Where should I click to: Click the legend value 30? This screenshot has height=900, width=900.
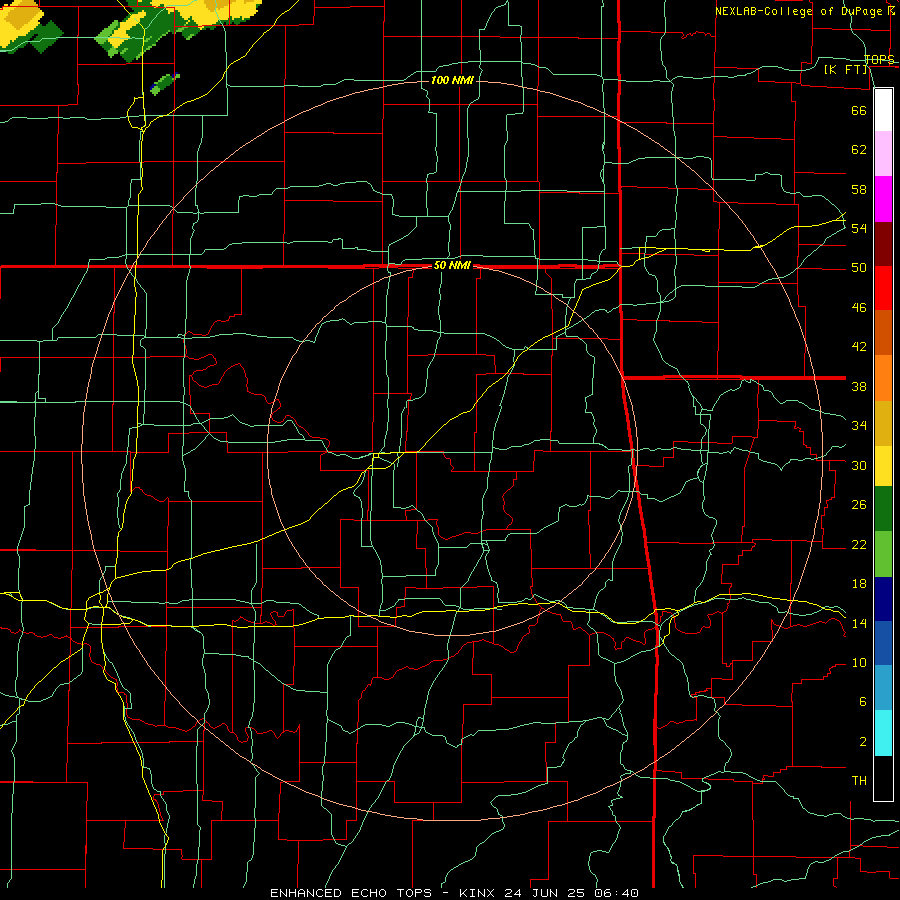pos(859,465)
